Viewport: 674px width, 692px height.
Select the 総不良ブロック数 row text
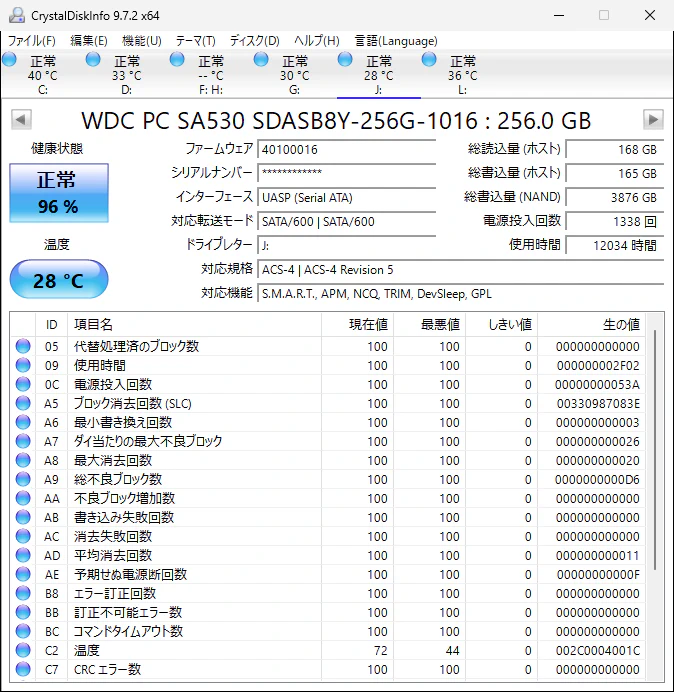[x=118, y=479]
